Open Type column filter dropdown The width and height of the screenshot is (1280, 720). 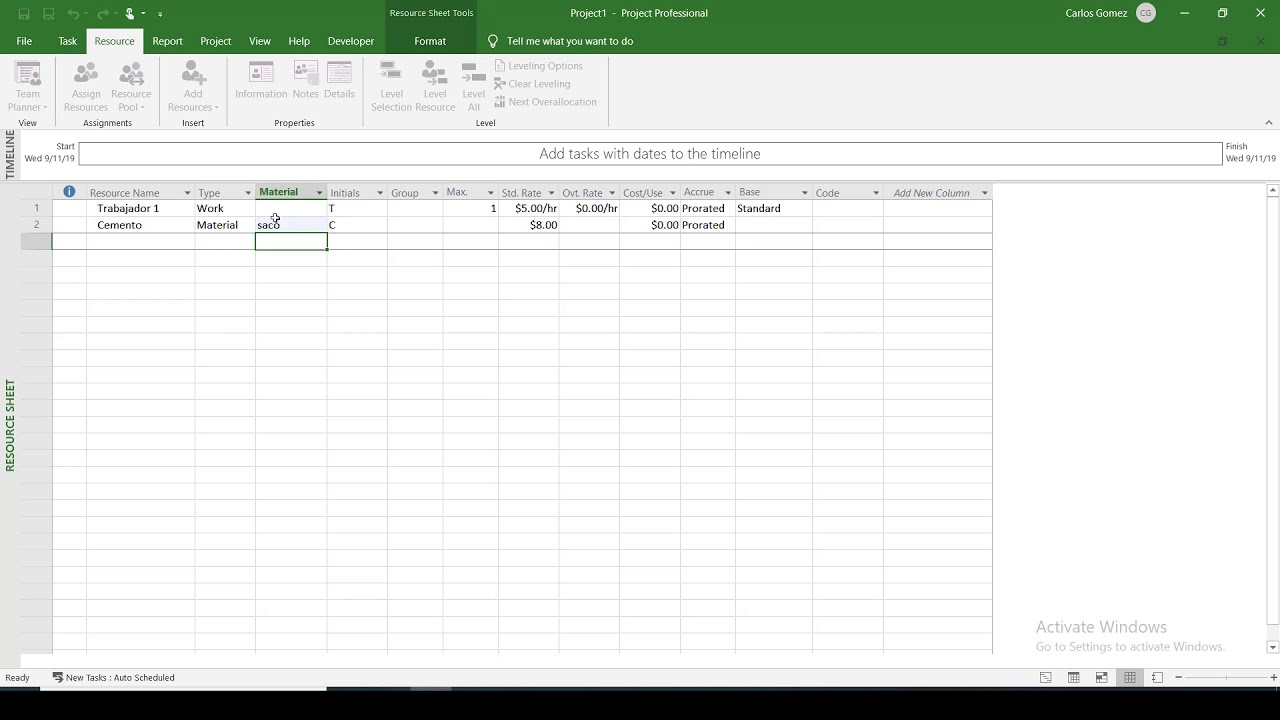(x=248, y=193)
